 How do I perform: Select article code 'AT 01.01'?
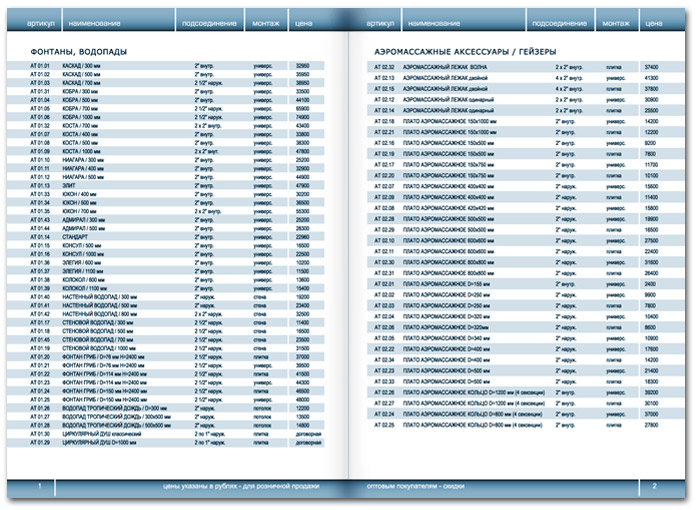pos(40,66)
